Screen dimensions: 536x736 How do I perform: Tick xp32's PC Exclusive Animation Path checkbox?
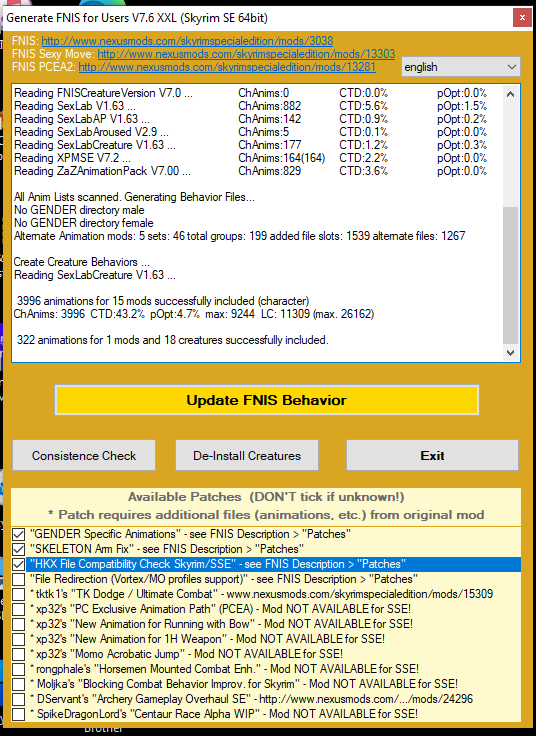(x=19, y=609)
